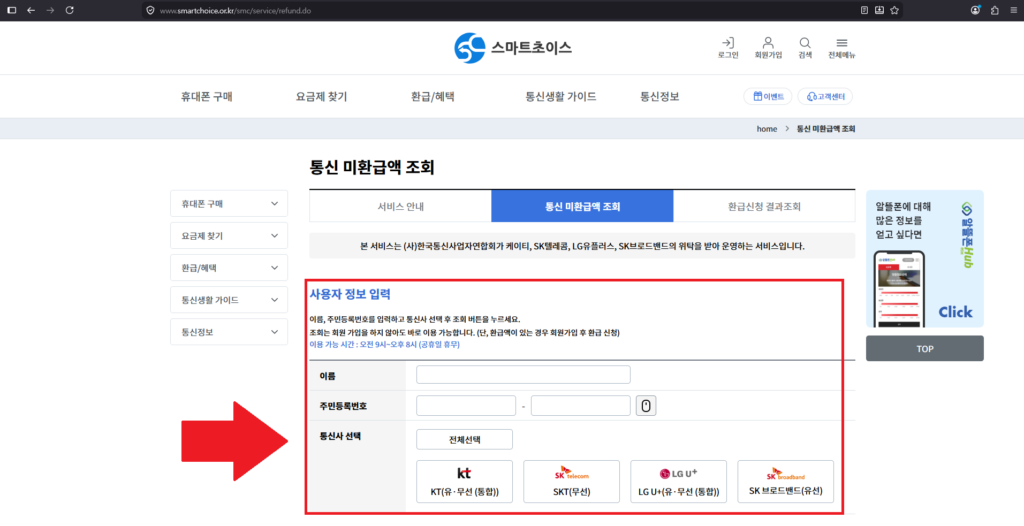The width and height of the screenshot is (1024, 526).
Task: Open the 통신정보 top menu
Action: pos(660,97)
